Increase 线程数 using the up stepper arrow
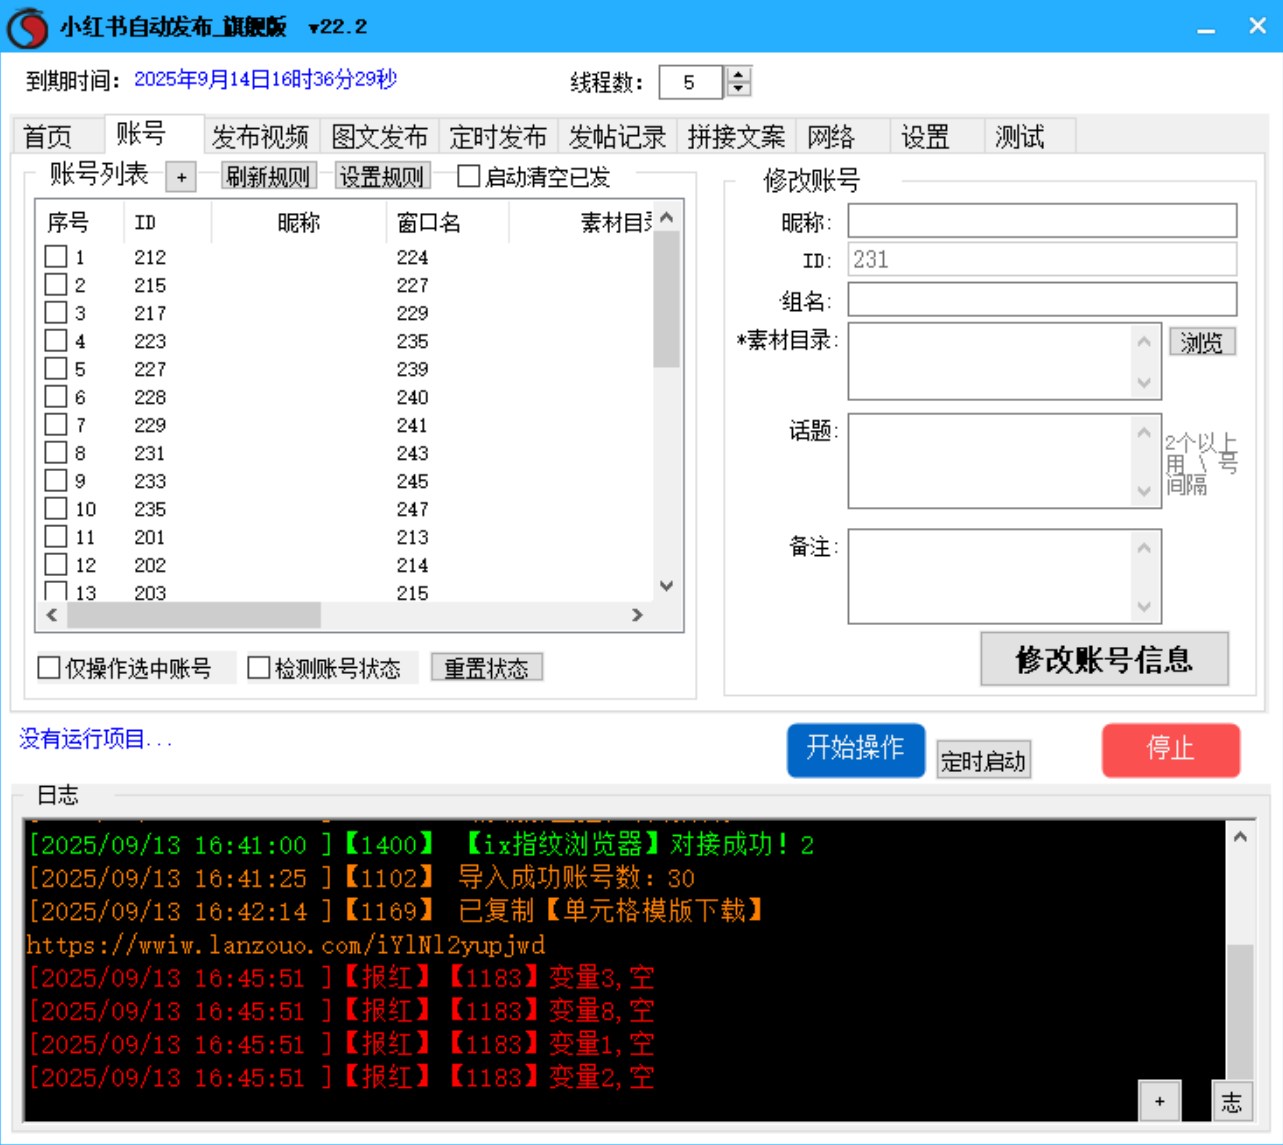Image resolution: width=1283 pixels, height=1145 pixels. pyautogui.click(x=737, y=75)
